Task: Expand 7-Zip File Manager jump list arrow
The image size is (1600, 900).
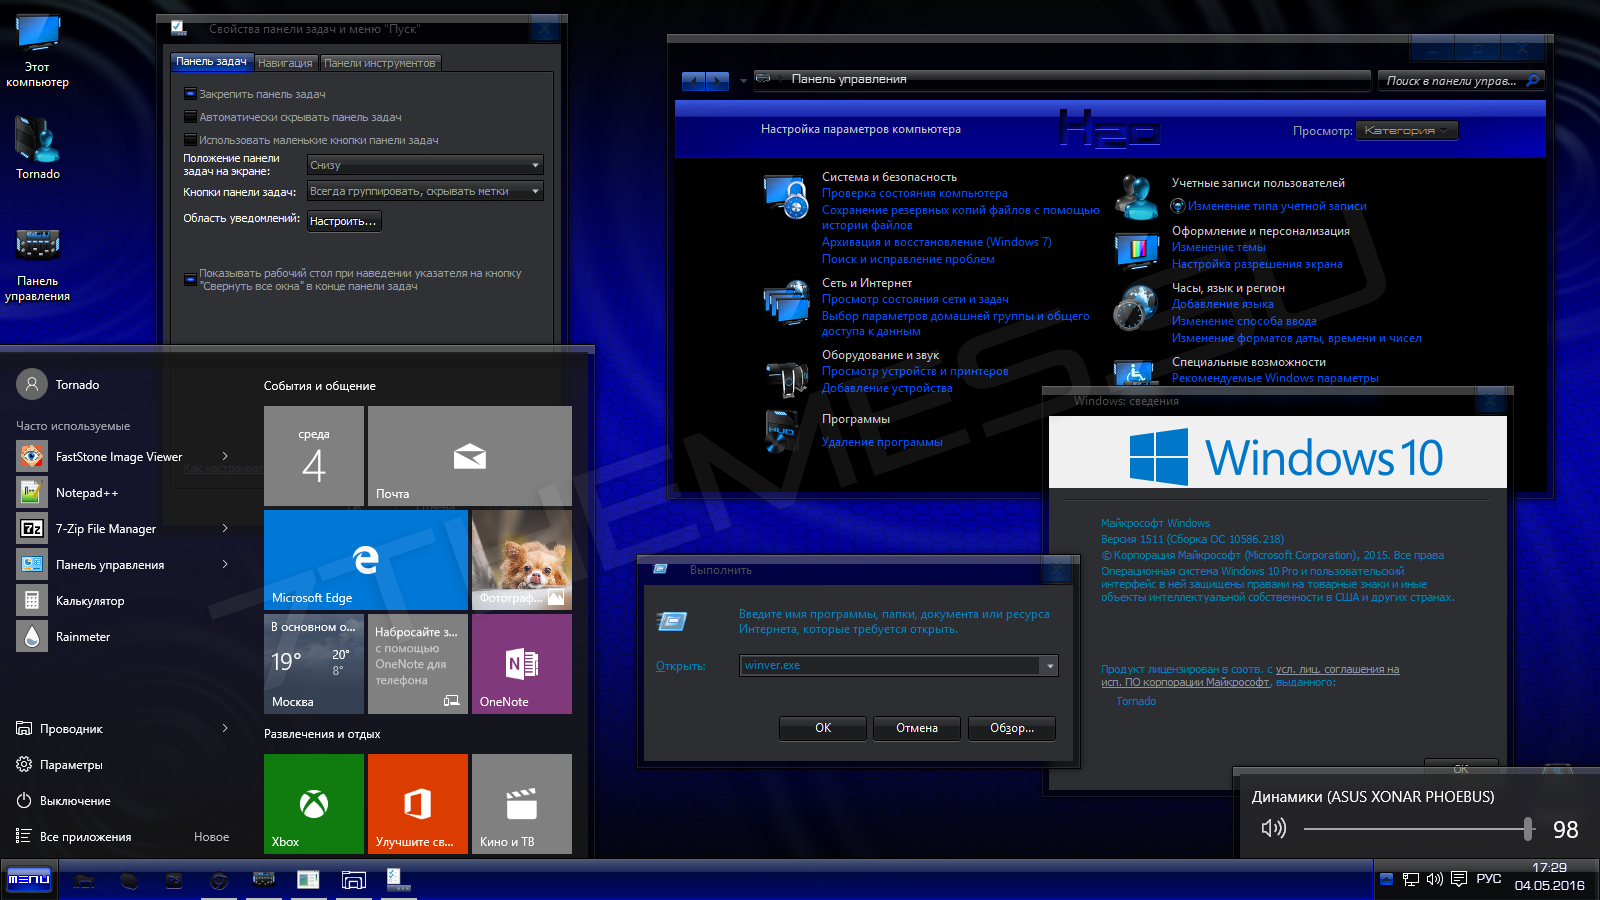Action: 225,528
